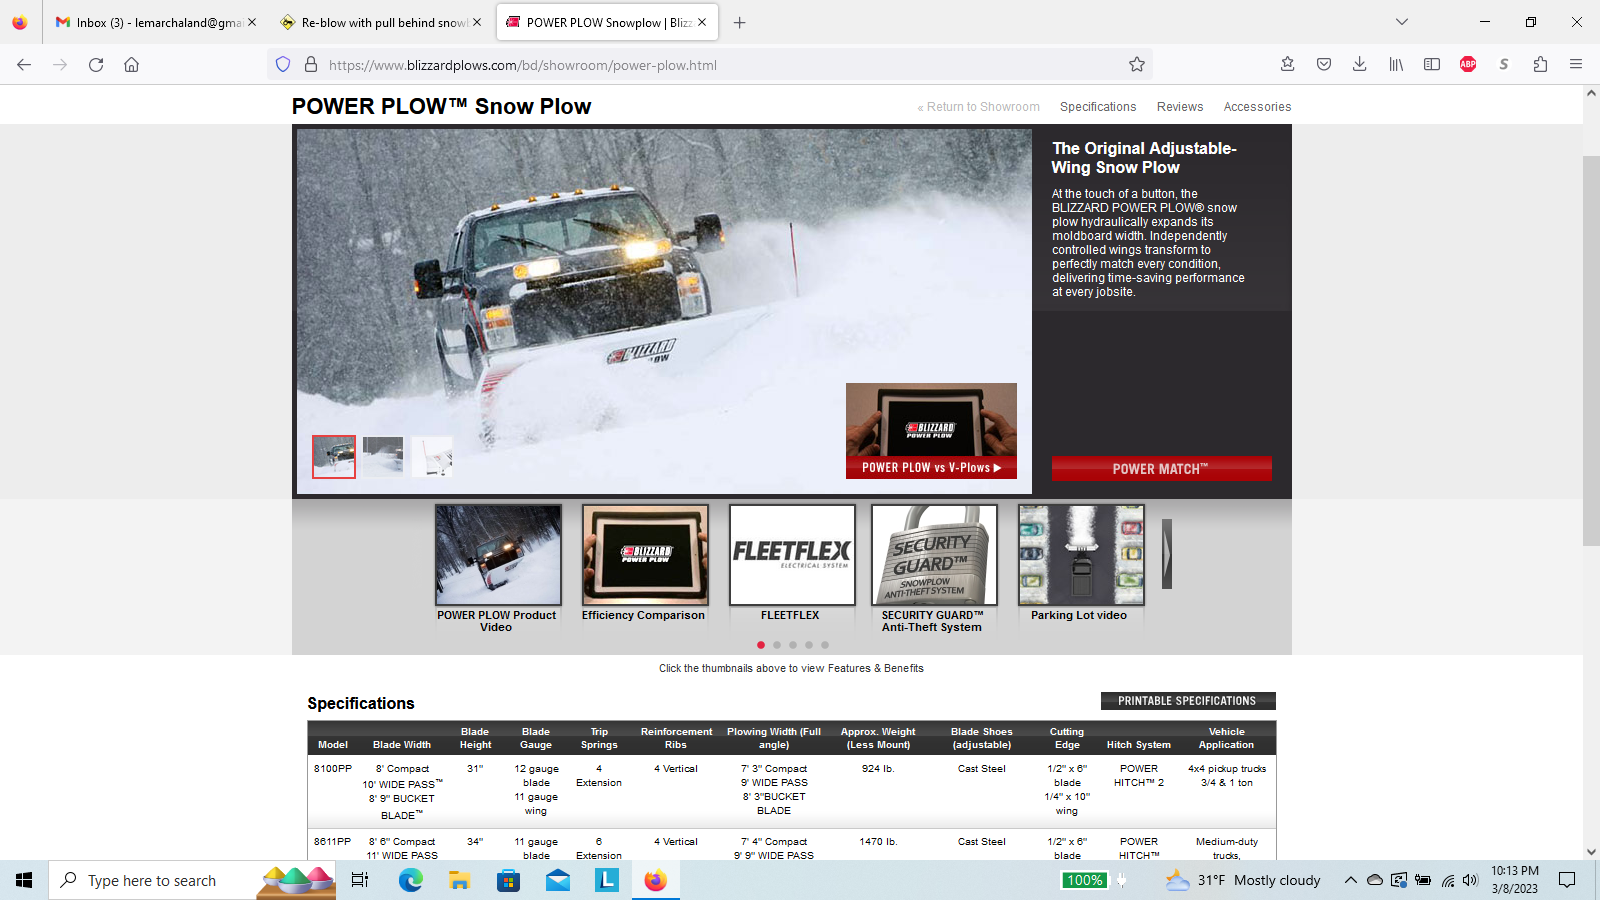Open the volume control icon
Image resolution: width=1600 pixels, height=900 pixels.
coord(1470,880)
